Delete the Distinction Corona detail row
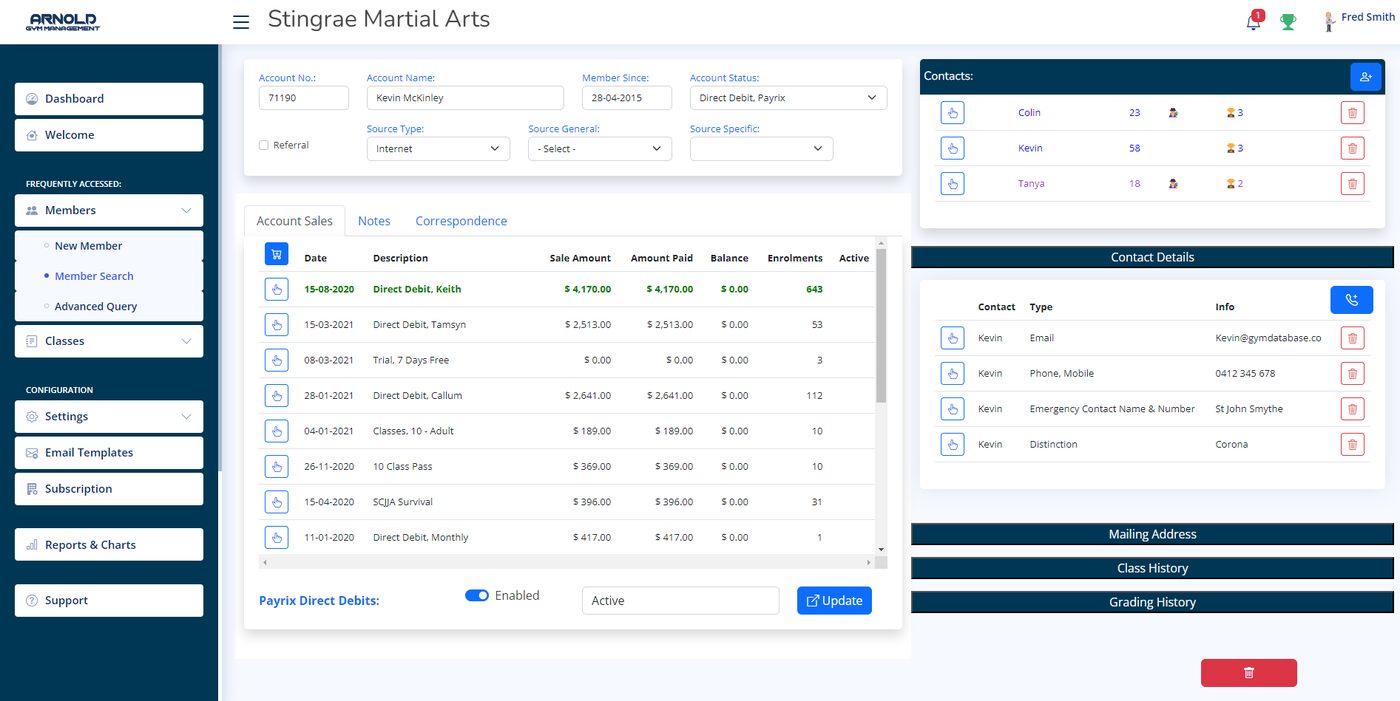This screenshot has width=1400, height=701. click(x=1352, y=444)
